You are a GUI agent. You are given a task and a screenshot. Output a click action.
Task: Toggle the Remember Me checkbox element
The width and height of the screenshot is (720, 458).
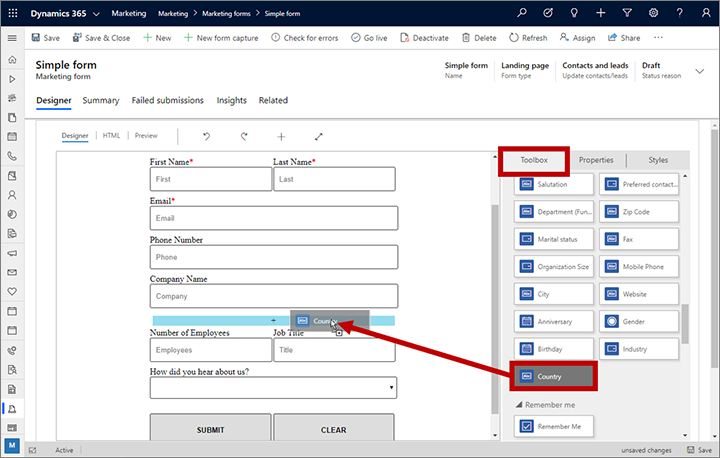(553, 426)
